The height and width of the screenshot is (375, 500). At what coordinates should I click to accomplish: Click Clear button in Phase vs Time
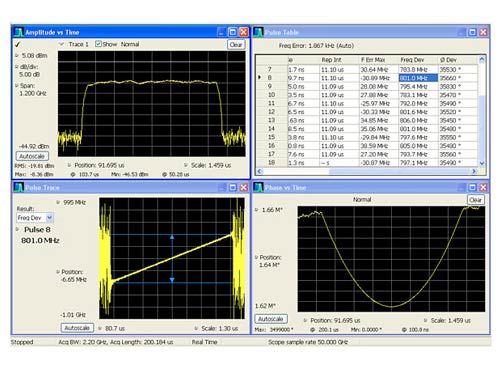pyautogui.click(x=476, y=200)
